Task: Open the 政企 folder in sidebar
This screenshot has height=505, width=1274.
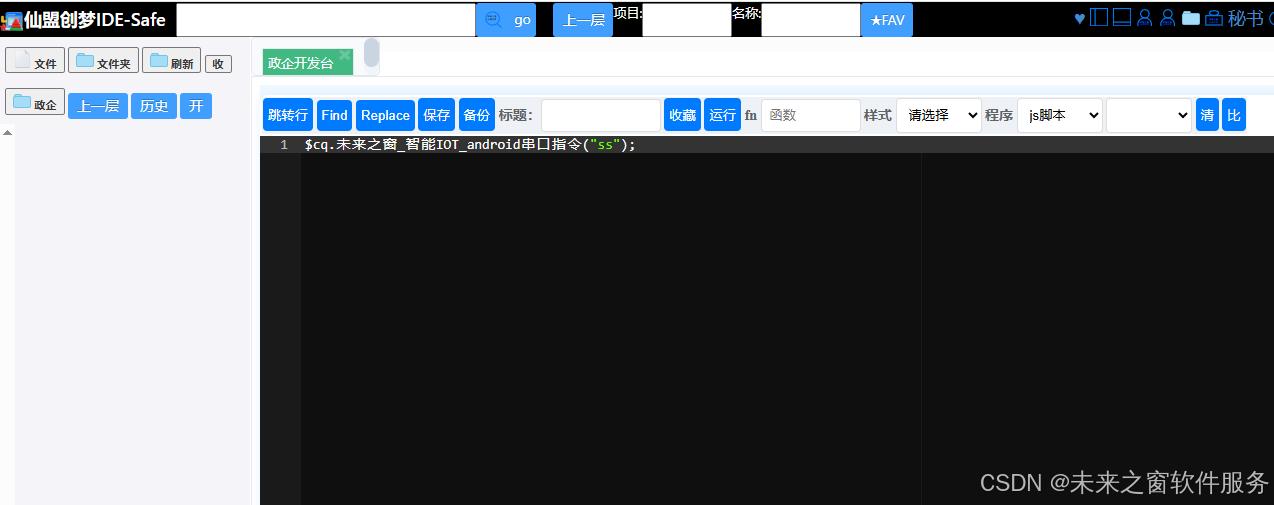Action: [35, 102]
